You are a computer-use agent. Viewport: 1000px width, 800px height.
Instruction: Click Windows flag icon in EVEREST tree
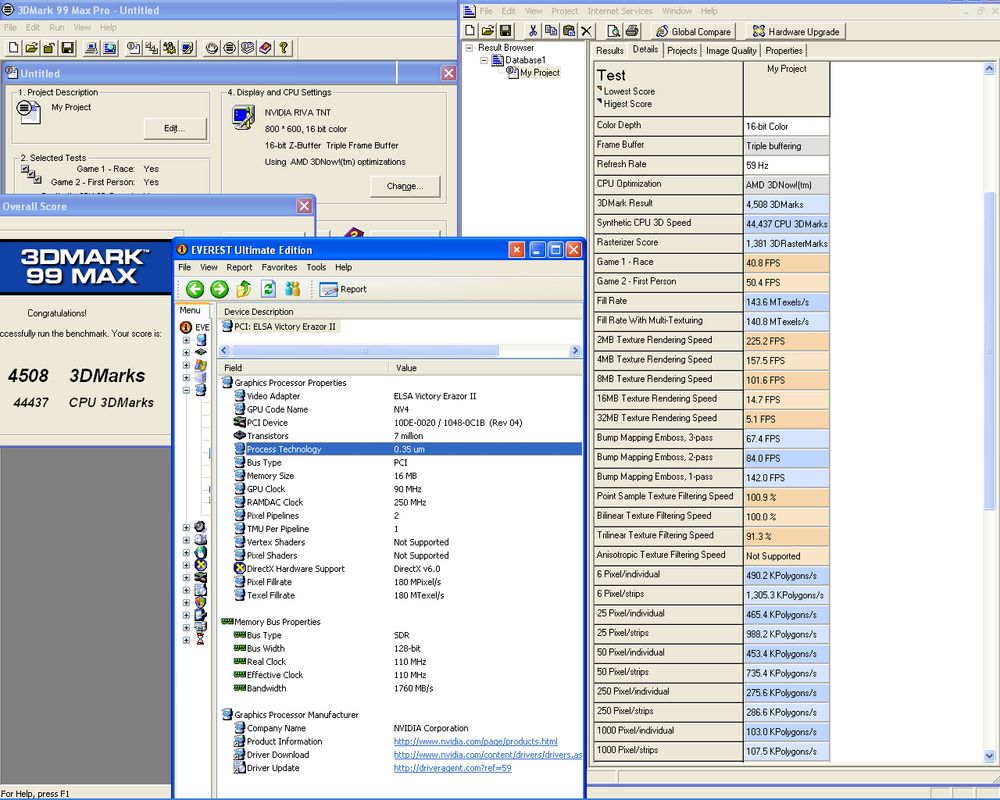(x=200, y=365)
